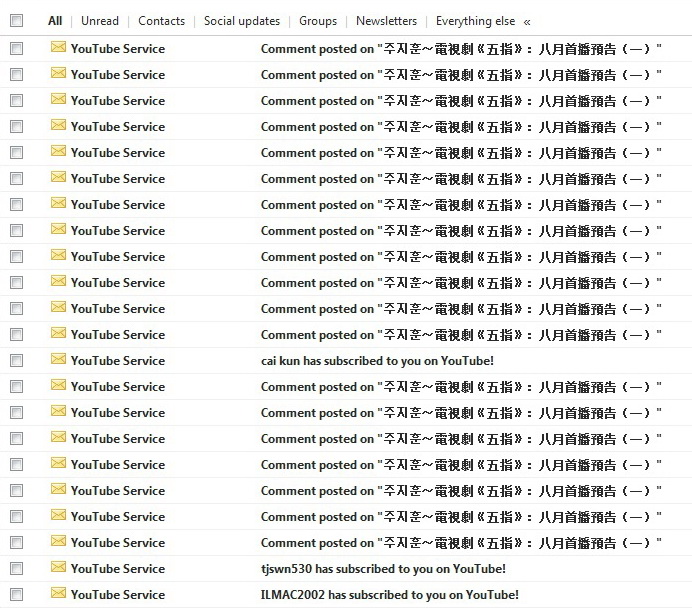Viewport: 692px width, 608px height.
Task: Click envelope icon of the first email under the filter bar
Action: pyautogui.click(x=58, y=47)
